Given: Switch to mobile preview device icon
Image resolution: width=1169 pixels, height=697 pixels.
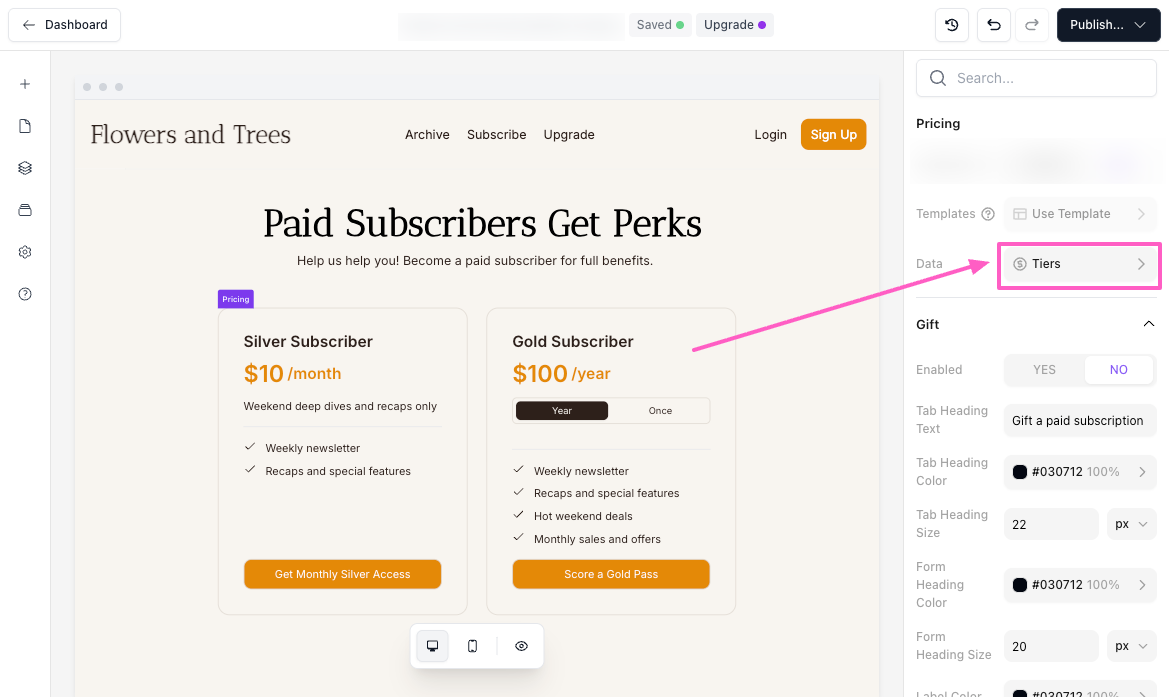Looking at the screenshot, I should pos(473,646).
